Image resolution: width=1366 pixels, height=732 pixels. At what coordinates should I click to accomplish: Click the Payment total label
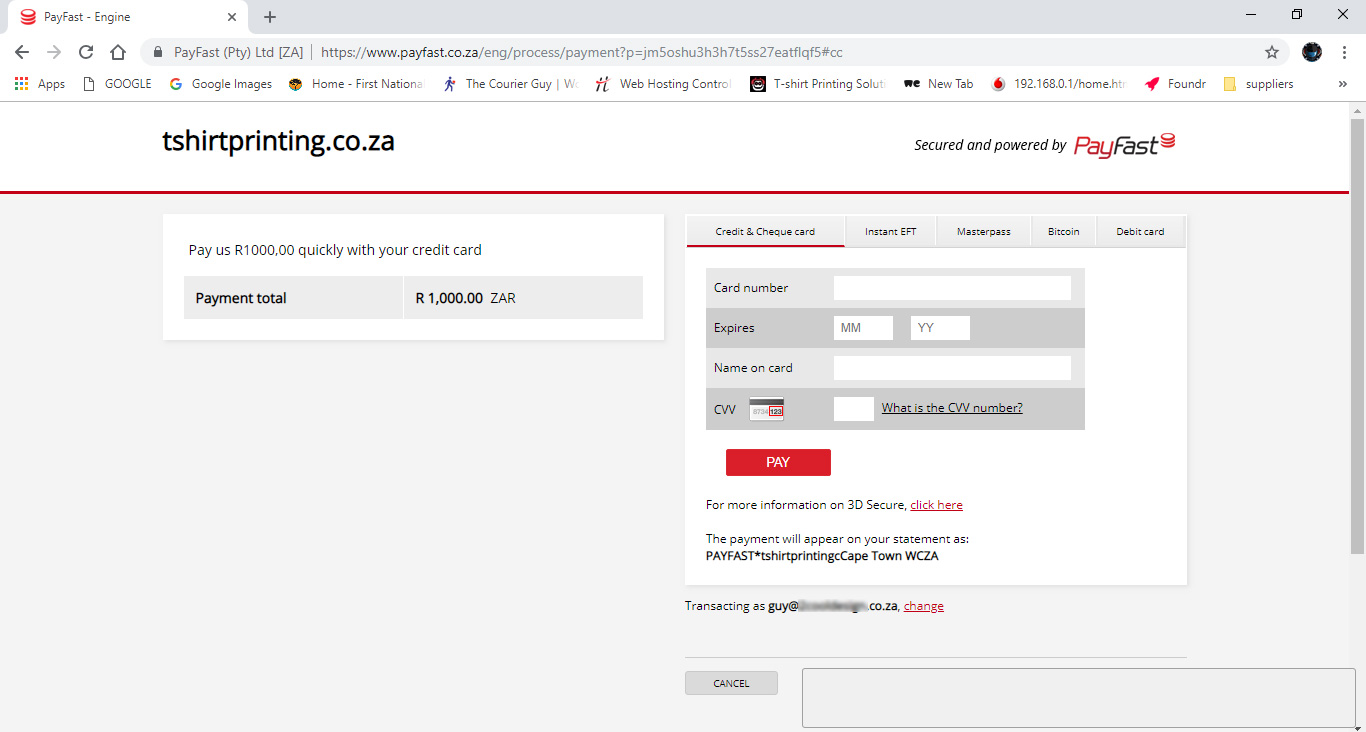tap(241, 298)
